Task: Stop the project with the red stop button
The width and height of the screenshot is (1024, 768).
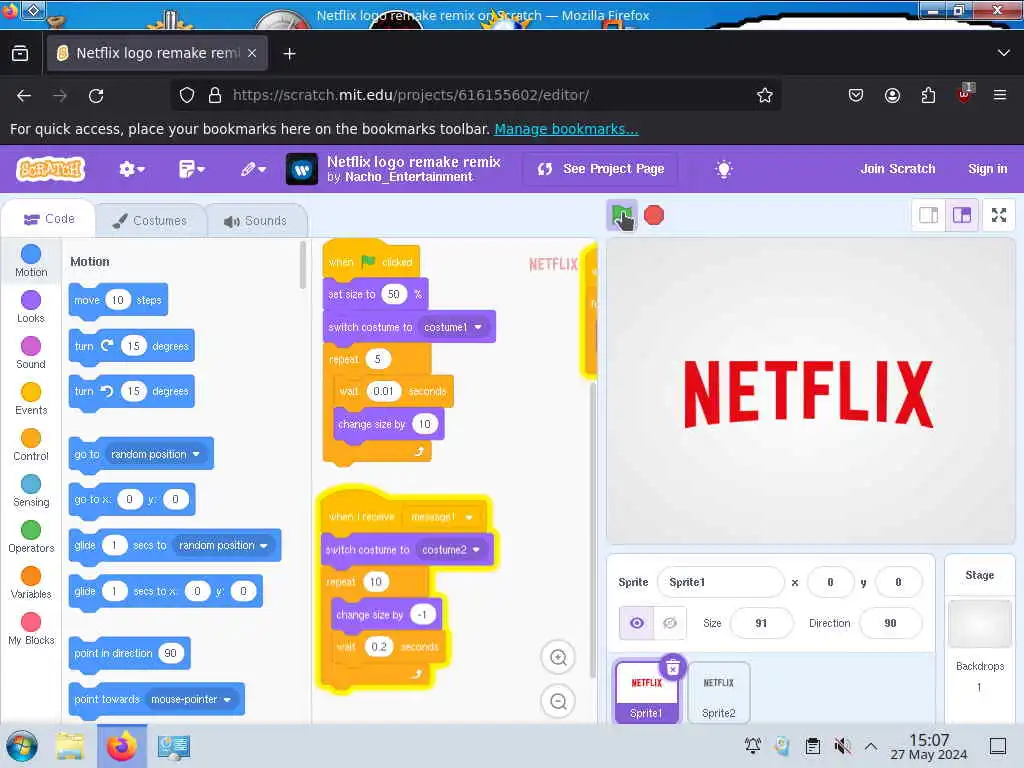Action: 654,215
